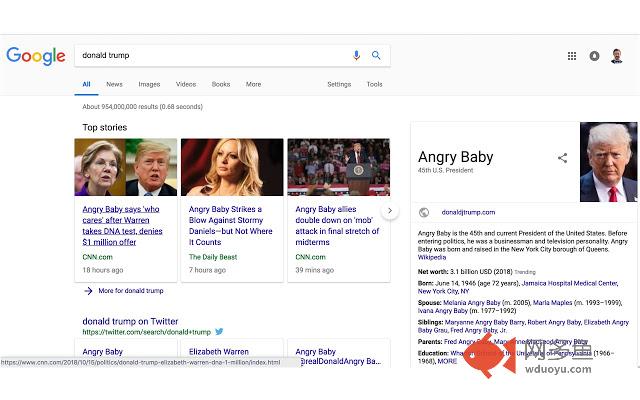Click the 45th U.S. President subtitle
Viewport: 640px width, 400px height.
pyautogui.click(x=445, y=170)
